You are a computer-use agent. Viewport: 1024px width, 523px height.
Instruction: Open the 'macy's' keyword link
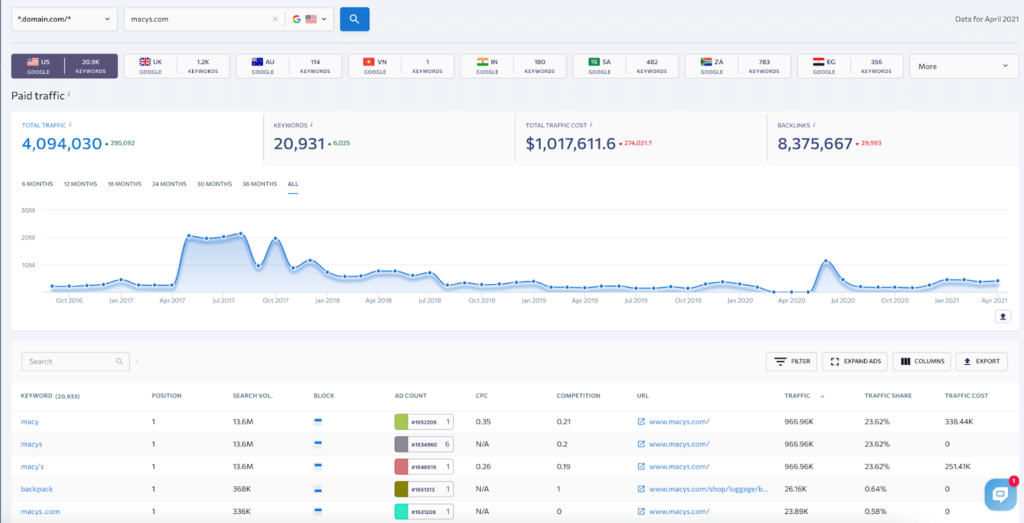33,467
